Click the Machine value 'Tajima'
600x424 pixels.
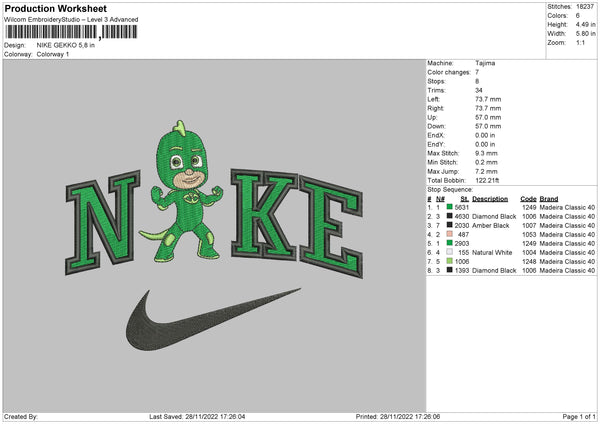point(485,63)
